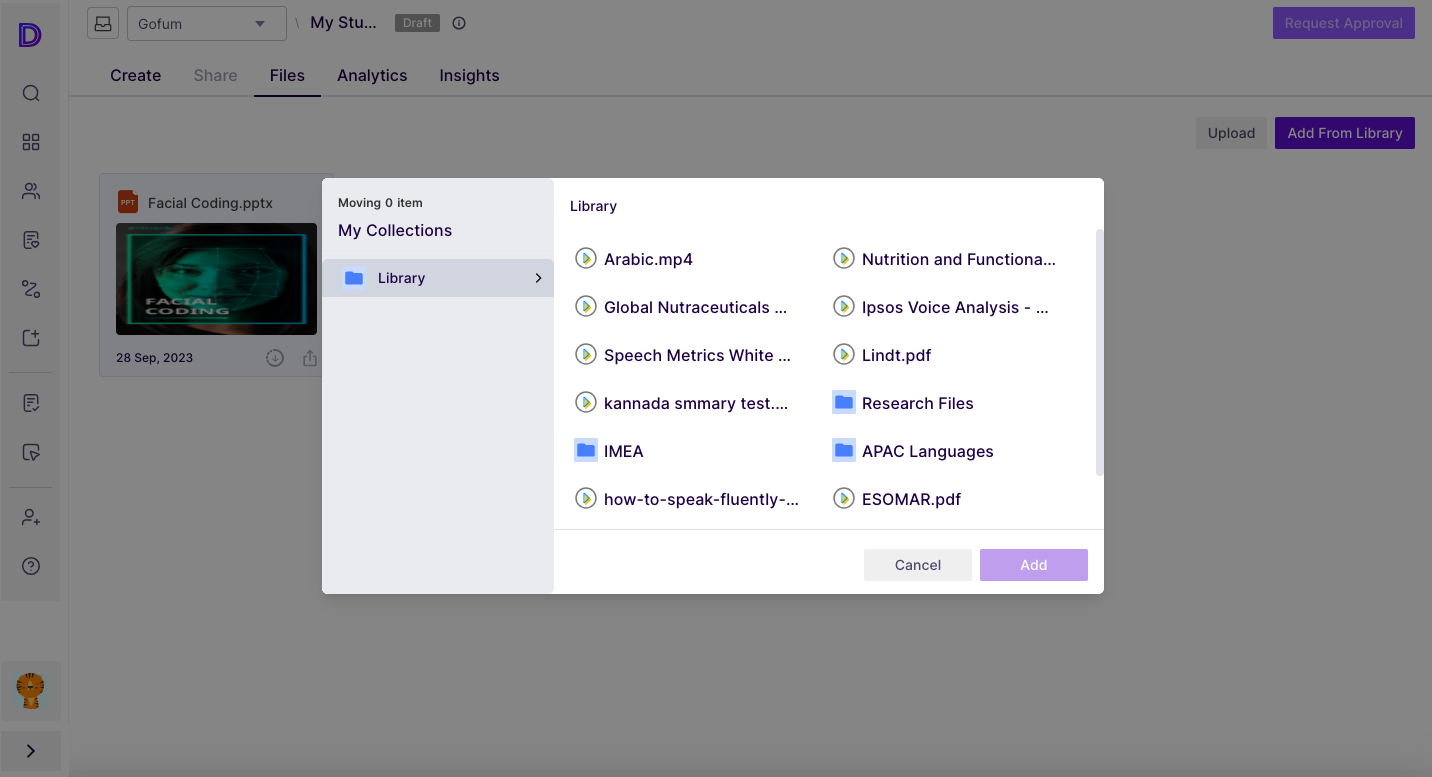The image size is (1432, 777).
Task: Download the Facial Coding.pptx file
Action: point(275,358)
